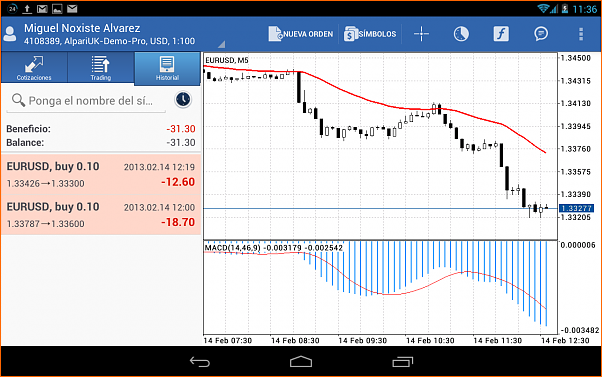Tap the 14 Feb 10:30 time label
Image resolution: width=602 pixels, height=377 pixels.
click(x=430, y=341)
